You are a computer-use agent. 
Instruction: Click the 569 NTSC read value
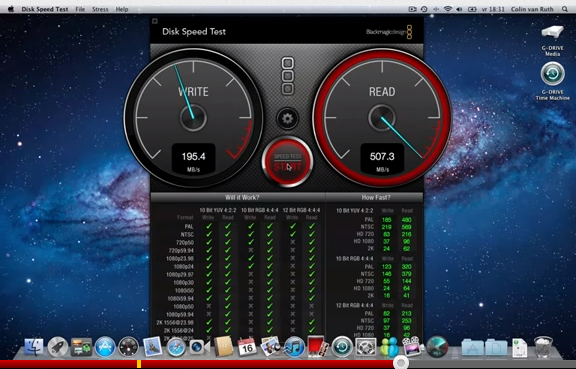pyautogui.click(x=406, y=227)
